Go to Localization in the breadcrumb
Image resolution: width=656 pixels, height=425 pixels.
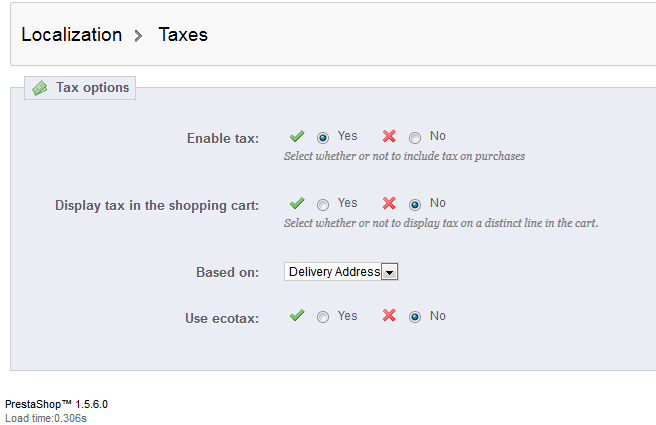tap(71, 35)
